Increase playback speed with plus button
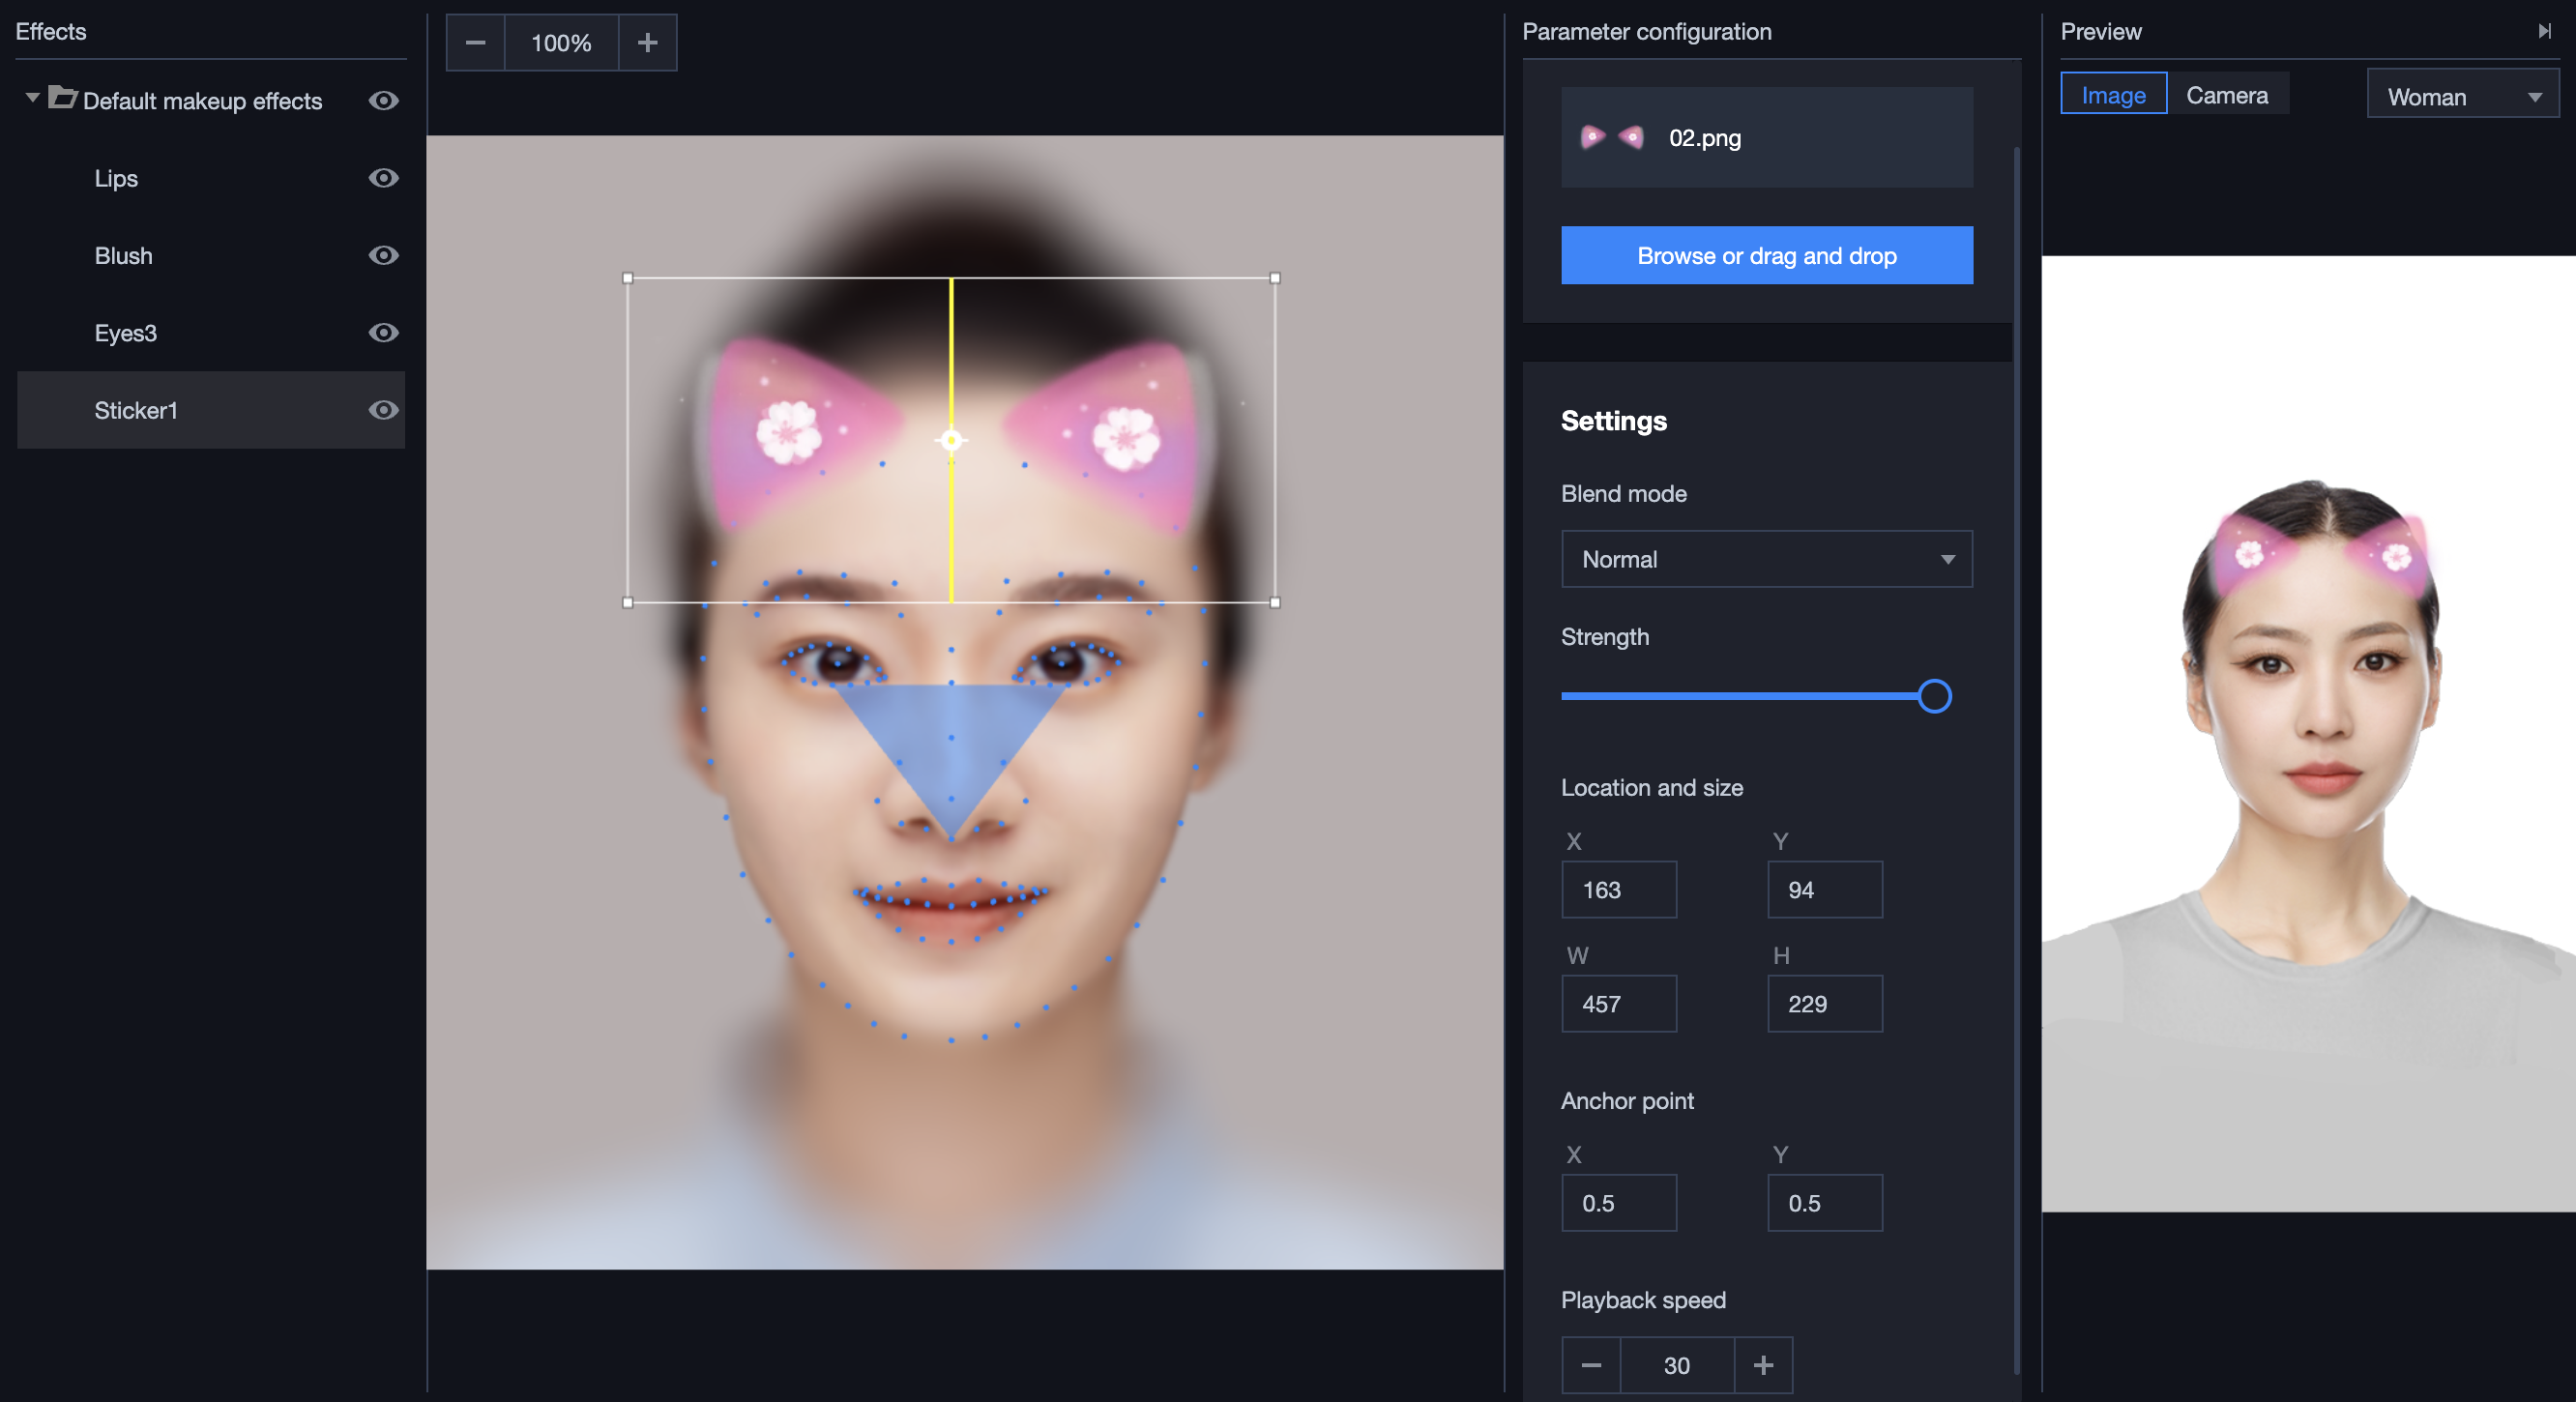Viewport: 2576px width, 1402px height. coord(1763,1365)
